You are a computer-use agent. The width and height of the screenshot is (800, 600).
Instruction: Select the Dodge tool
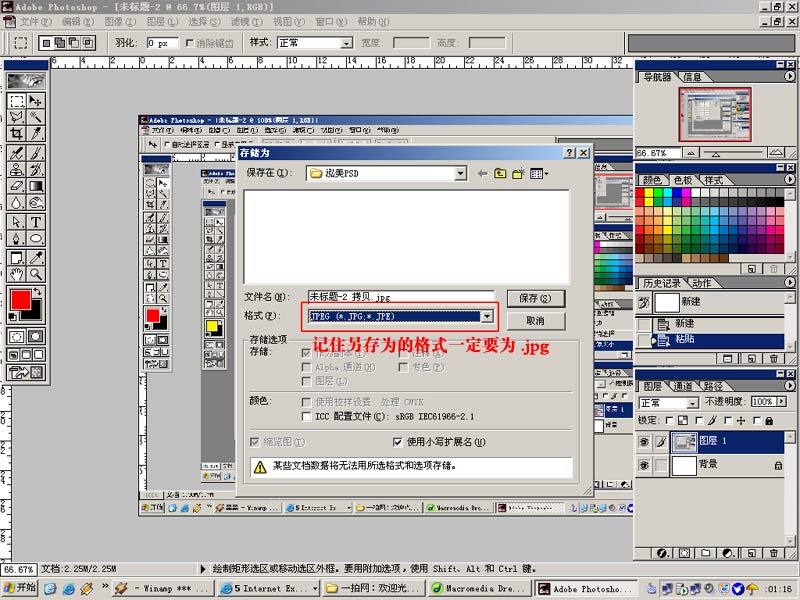(x=35, y=203)
